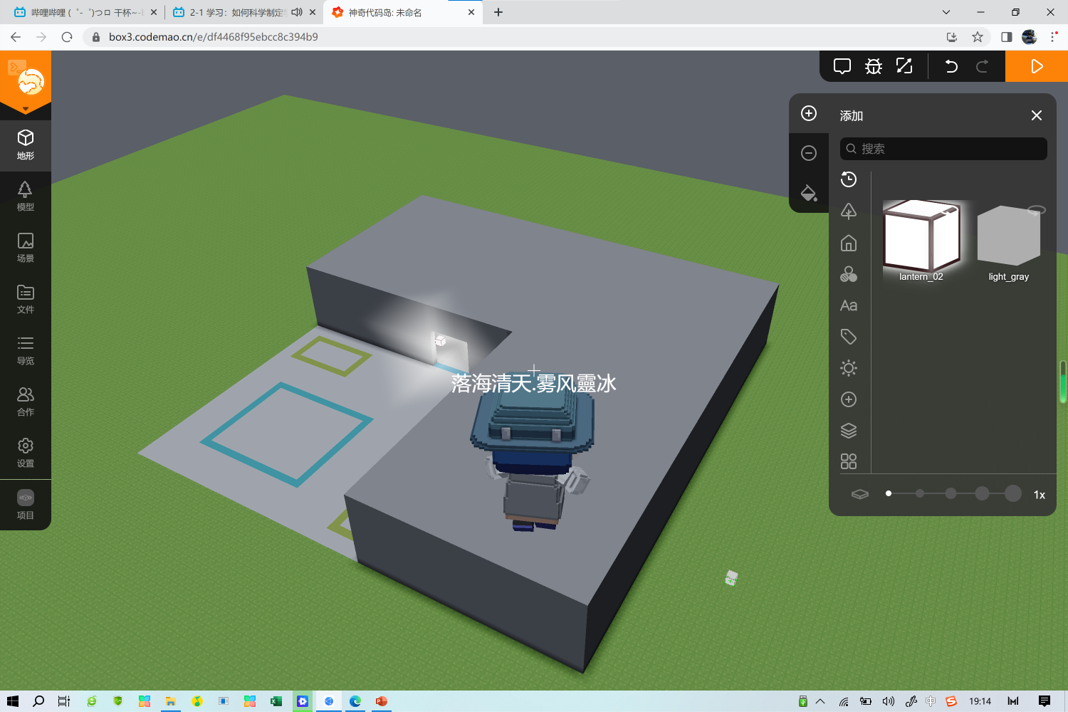Switch to add block mode (plus icon)
Image resolution: width=1068 pixels, height=712 pixels.
pos(808,113)
